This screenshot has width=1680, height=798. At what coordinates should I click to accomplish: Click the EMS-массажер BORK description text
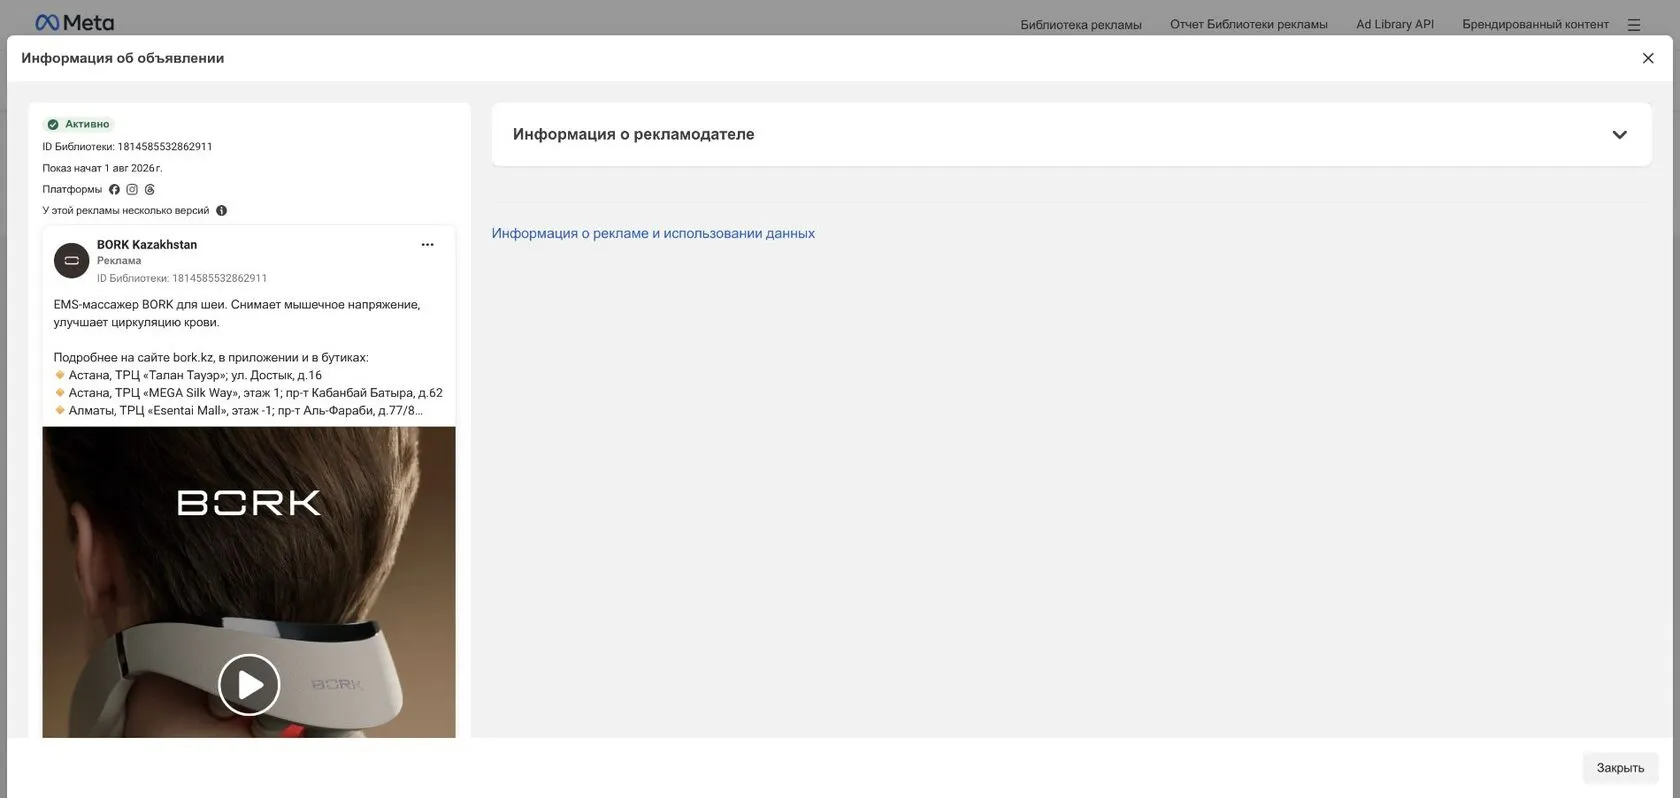point(237,313)
